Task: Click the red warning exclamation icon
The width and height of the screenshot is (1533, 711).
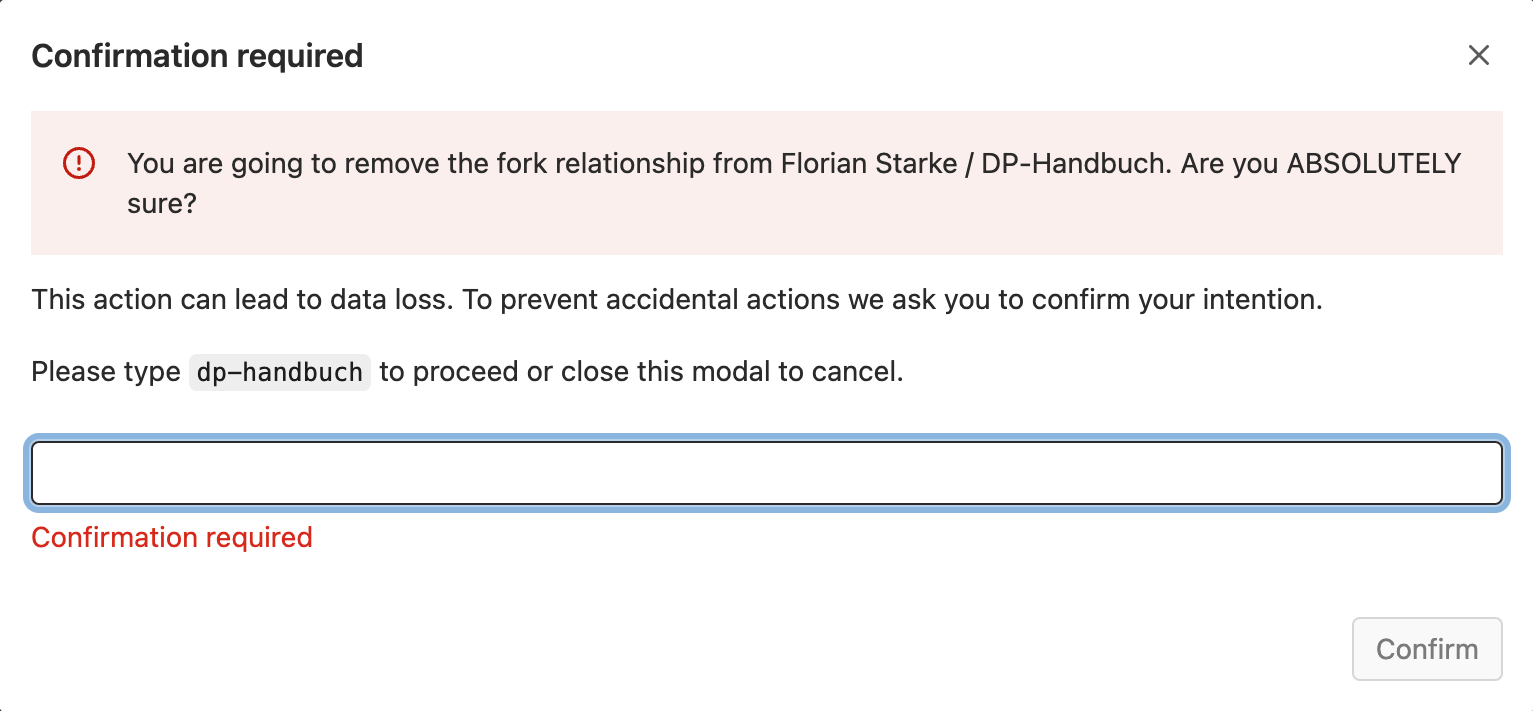Action: [x=78, y=163]
